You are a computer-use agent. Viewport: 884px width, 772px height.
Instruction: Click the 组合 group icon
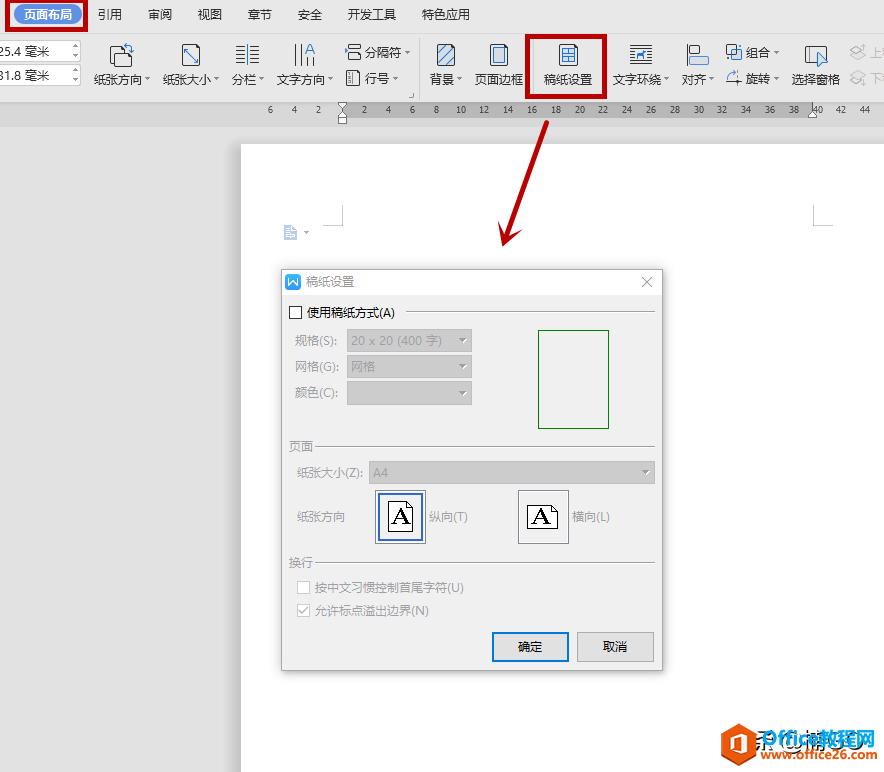click(733, 52)
